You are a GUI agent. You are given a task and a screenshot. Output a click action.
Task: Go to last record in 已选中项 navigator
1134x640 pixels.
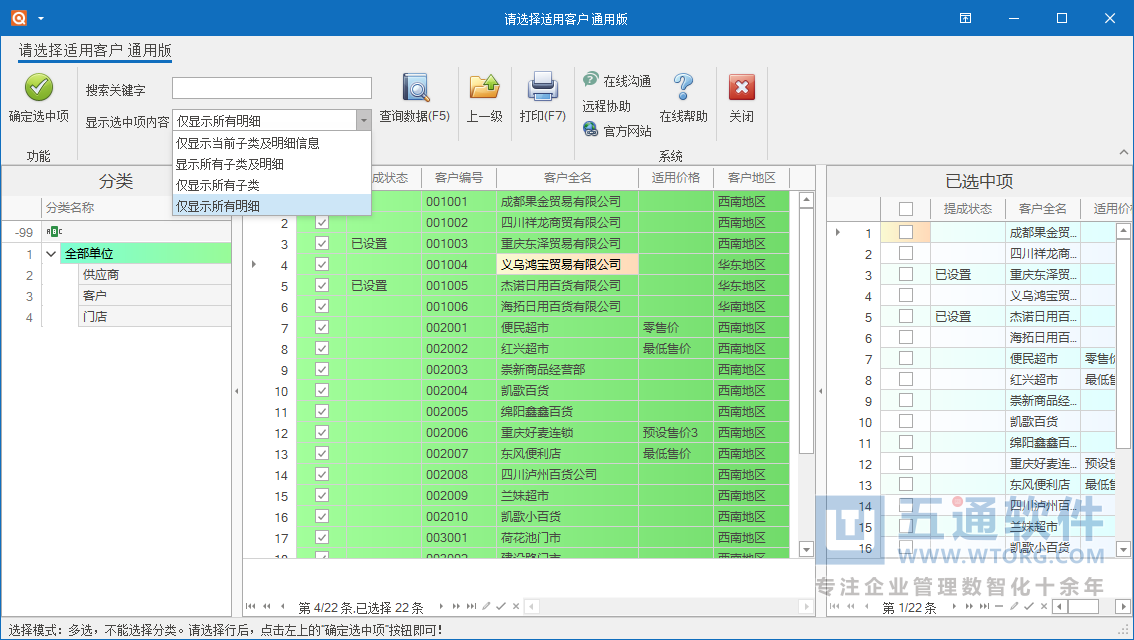click(984, 606)
